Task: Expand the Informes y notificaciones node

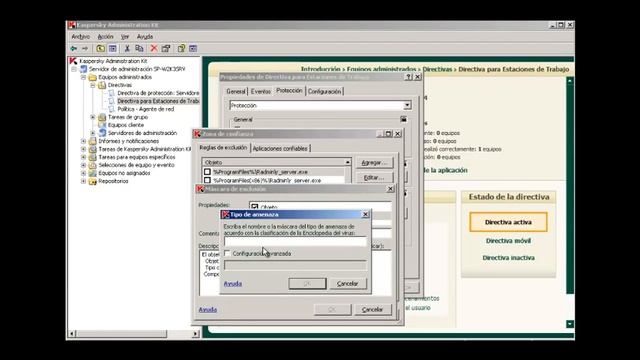Action: point(84,141)
